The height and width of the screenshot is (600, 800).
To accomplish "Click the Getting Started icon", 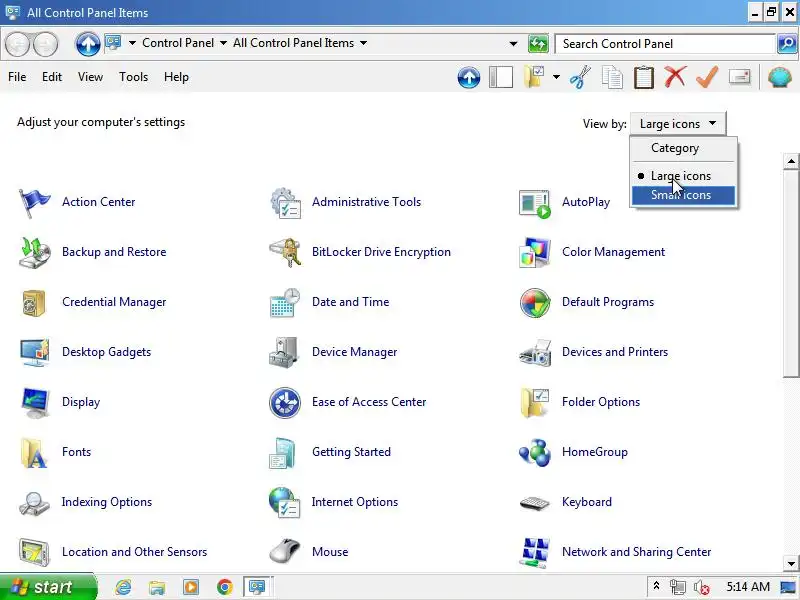I will pos(283,453).
